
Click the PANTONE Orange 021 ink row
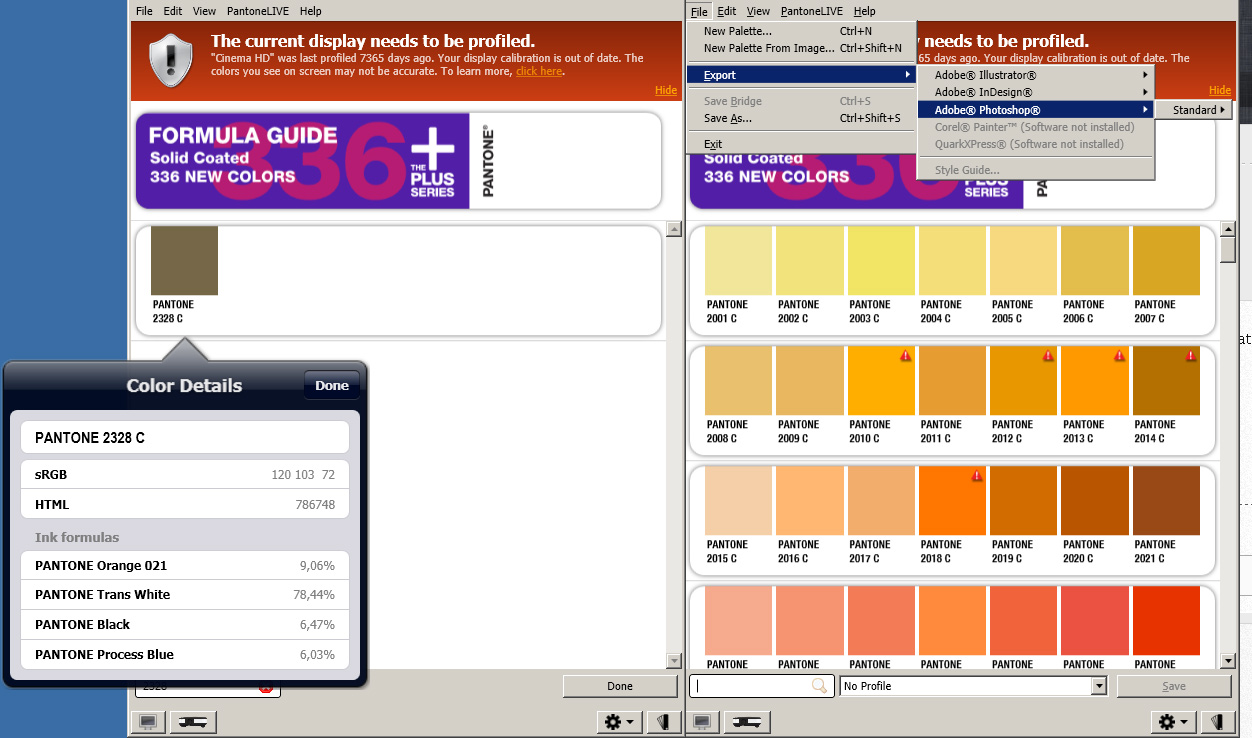pos(185,565)
